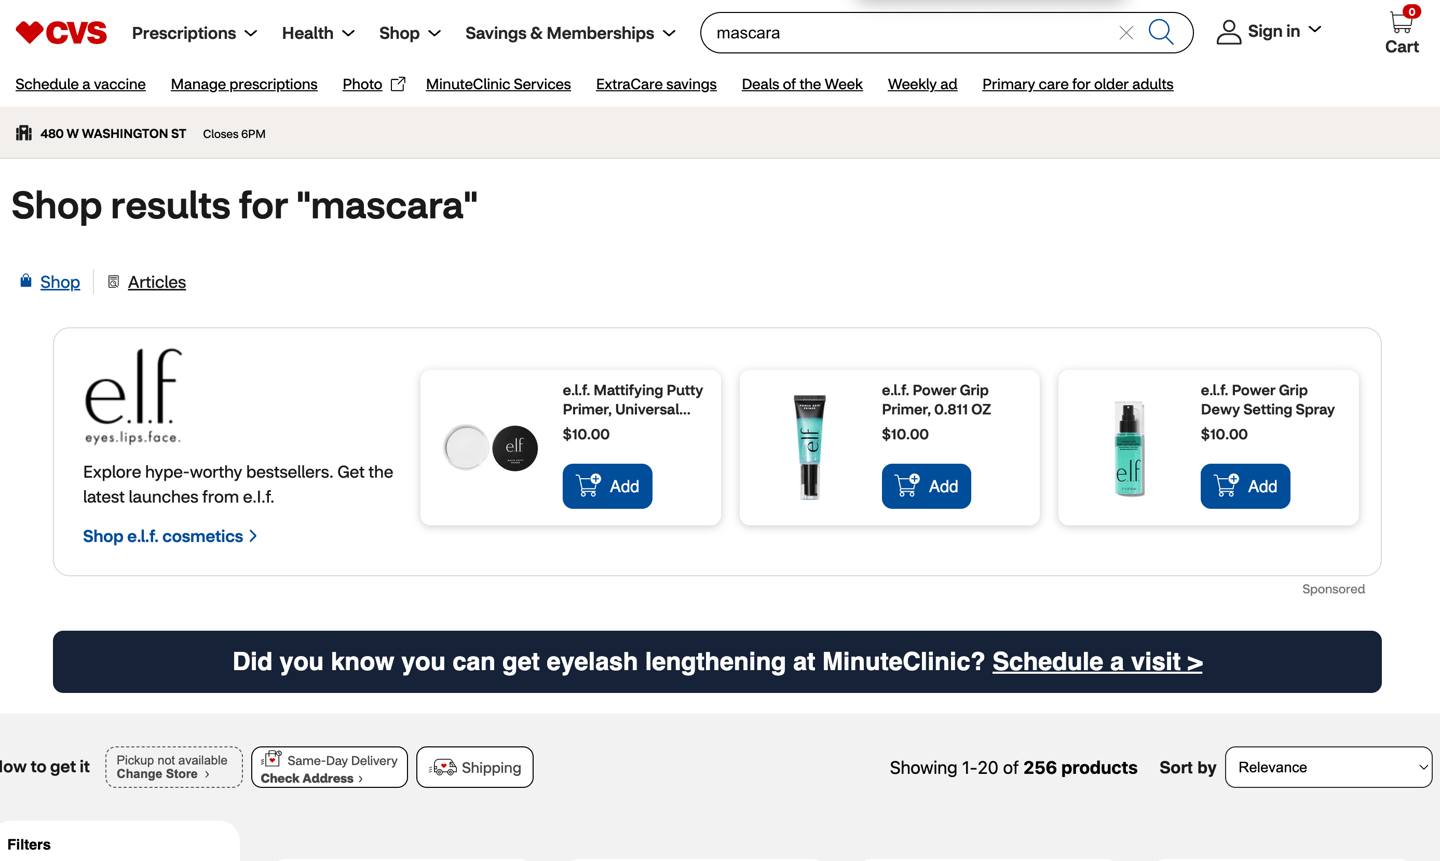This screenshot has width=1440, height=861.
Task: Click the e.l.f. eyes.lips.face brand logo
Action: (x=133, y=396)
